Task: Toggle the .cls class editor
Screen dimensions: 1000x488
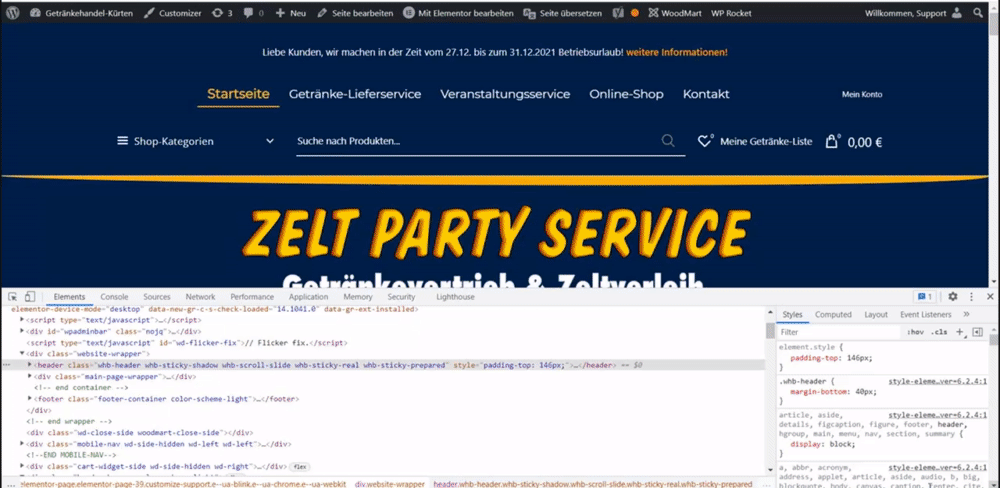Action: [x=939, y=332]
